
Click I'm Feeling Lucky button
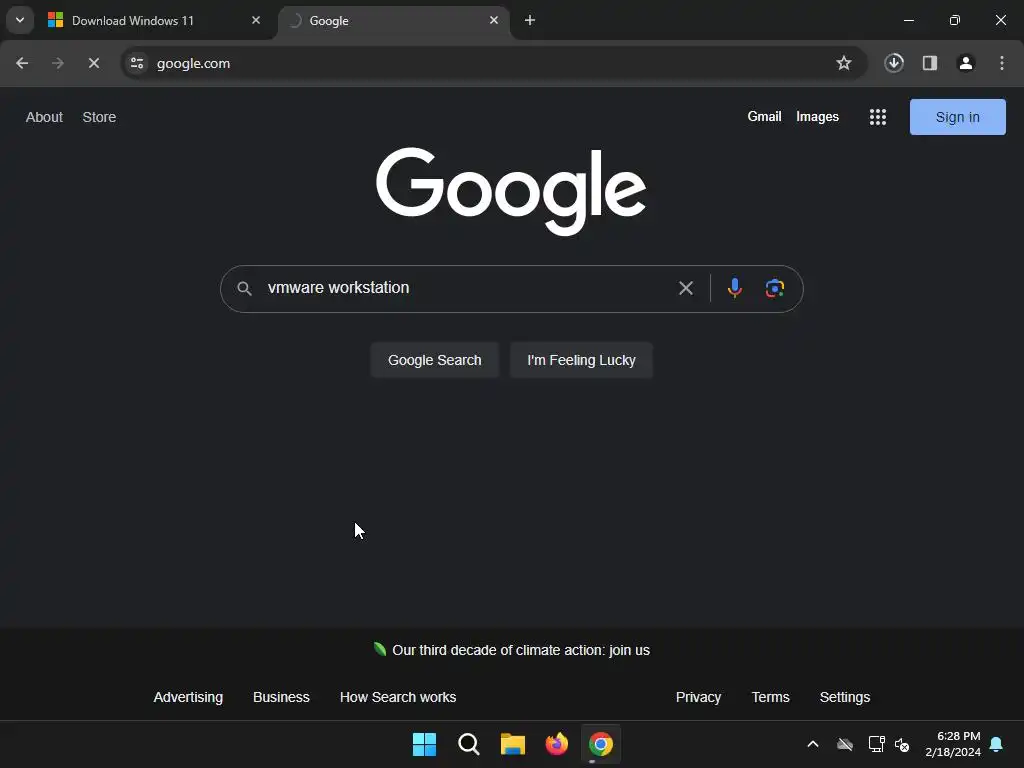click(581, 360)
